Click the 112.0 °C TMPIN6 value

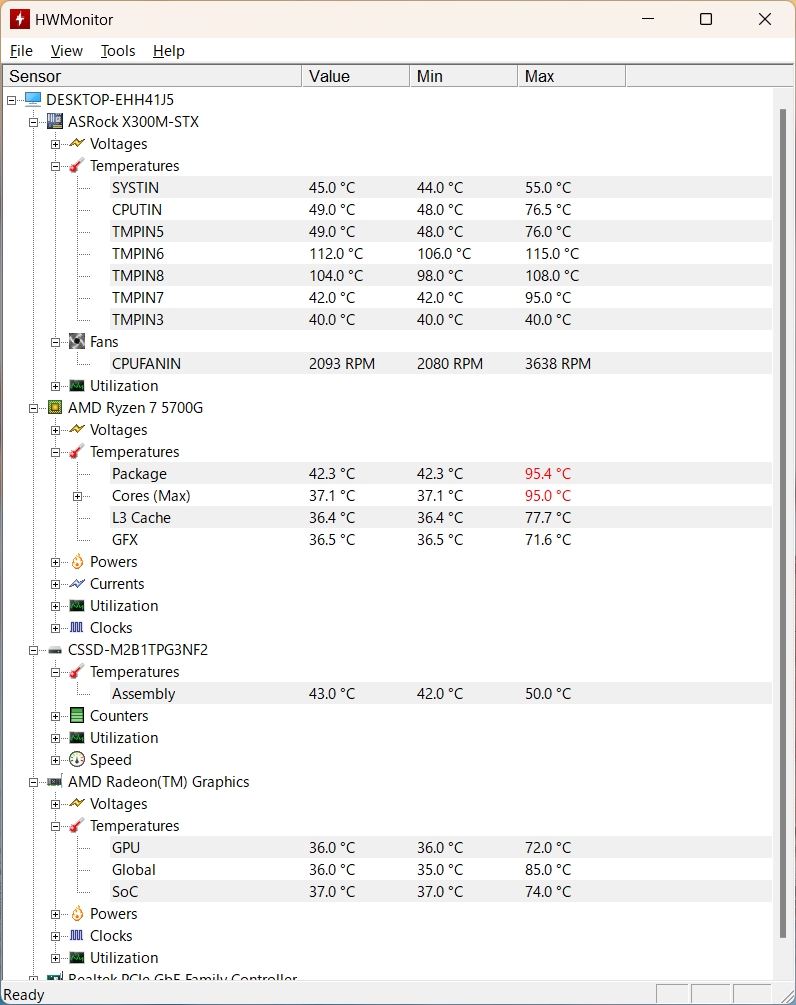(336, 254)
